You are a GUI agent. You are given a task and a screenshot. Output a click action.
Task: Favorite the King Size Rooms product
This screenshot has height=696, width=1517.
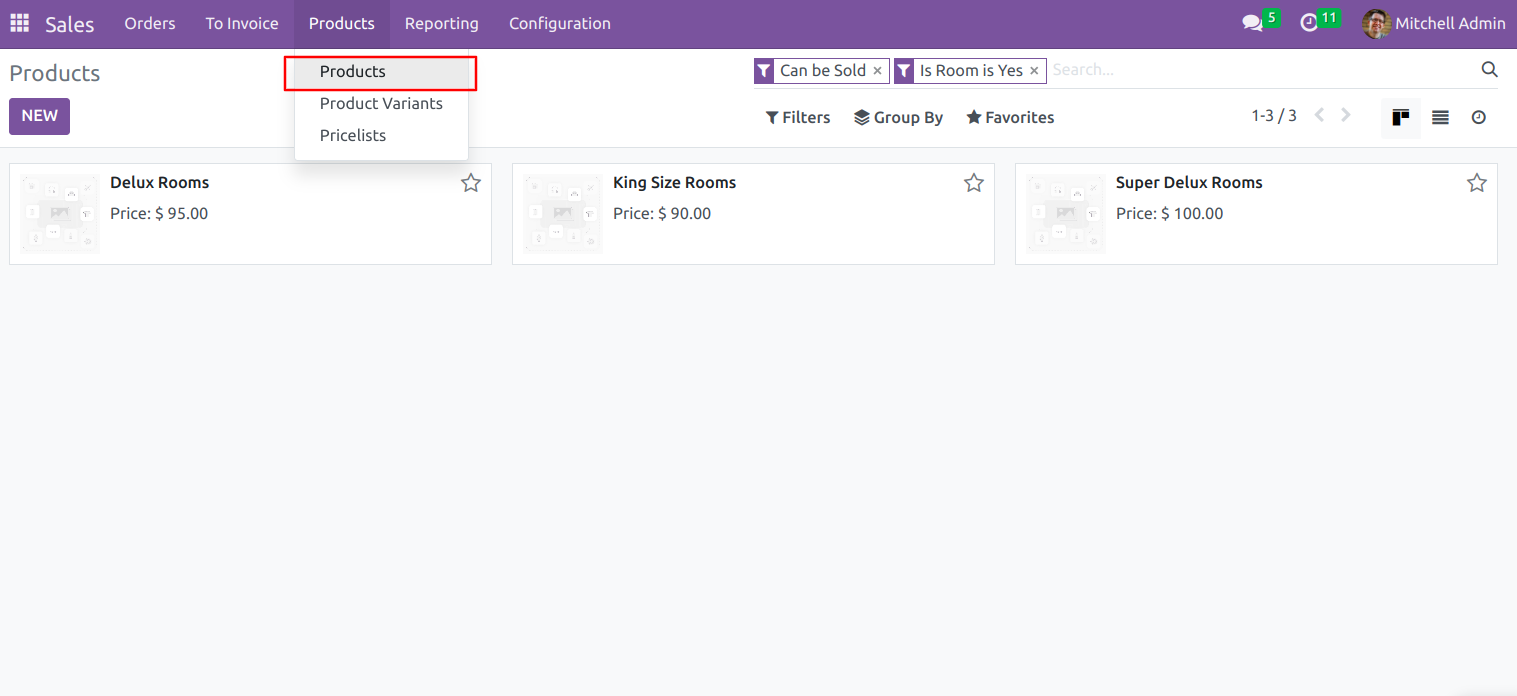[974, 183]
